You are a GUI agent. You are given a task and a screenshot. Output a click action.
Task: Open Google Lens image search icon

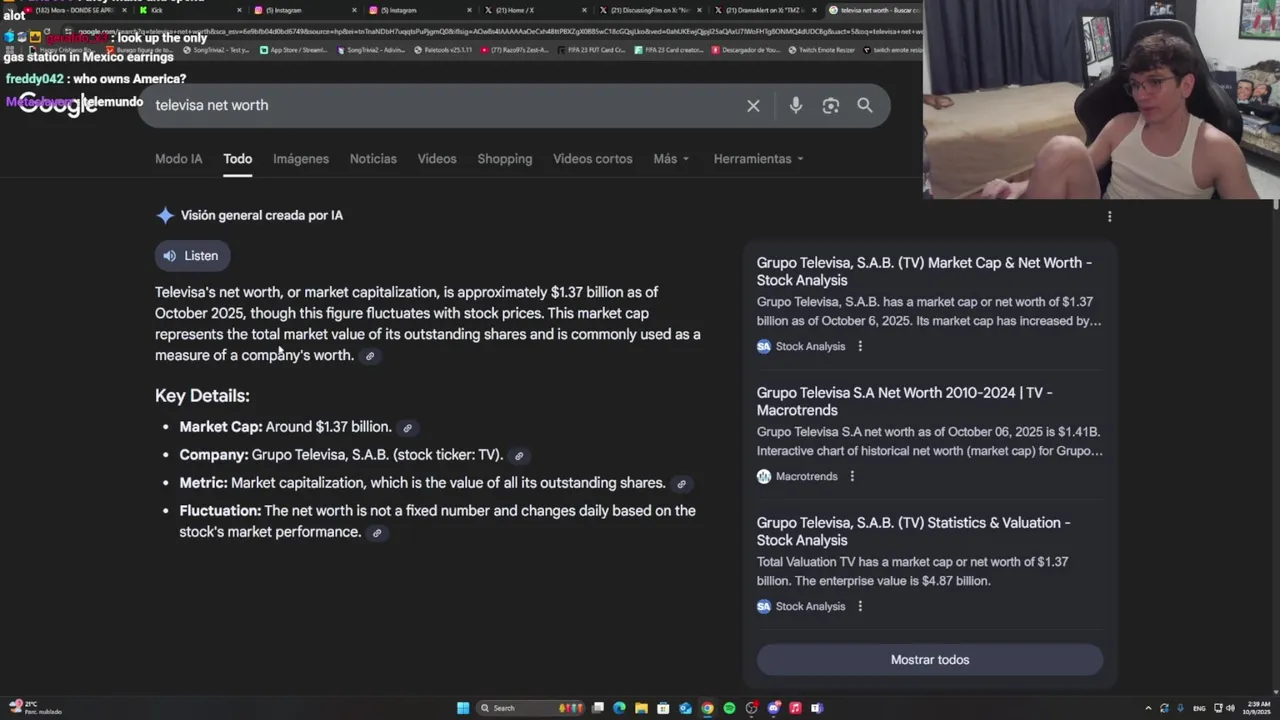(x=831, y=105)
